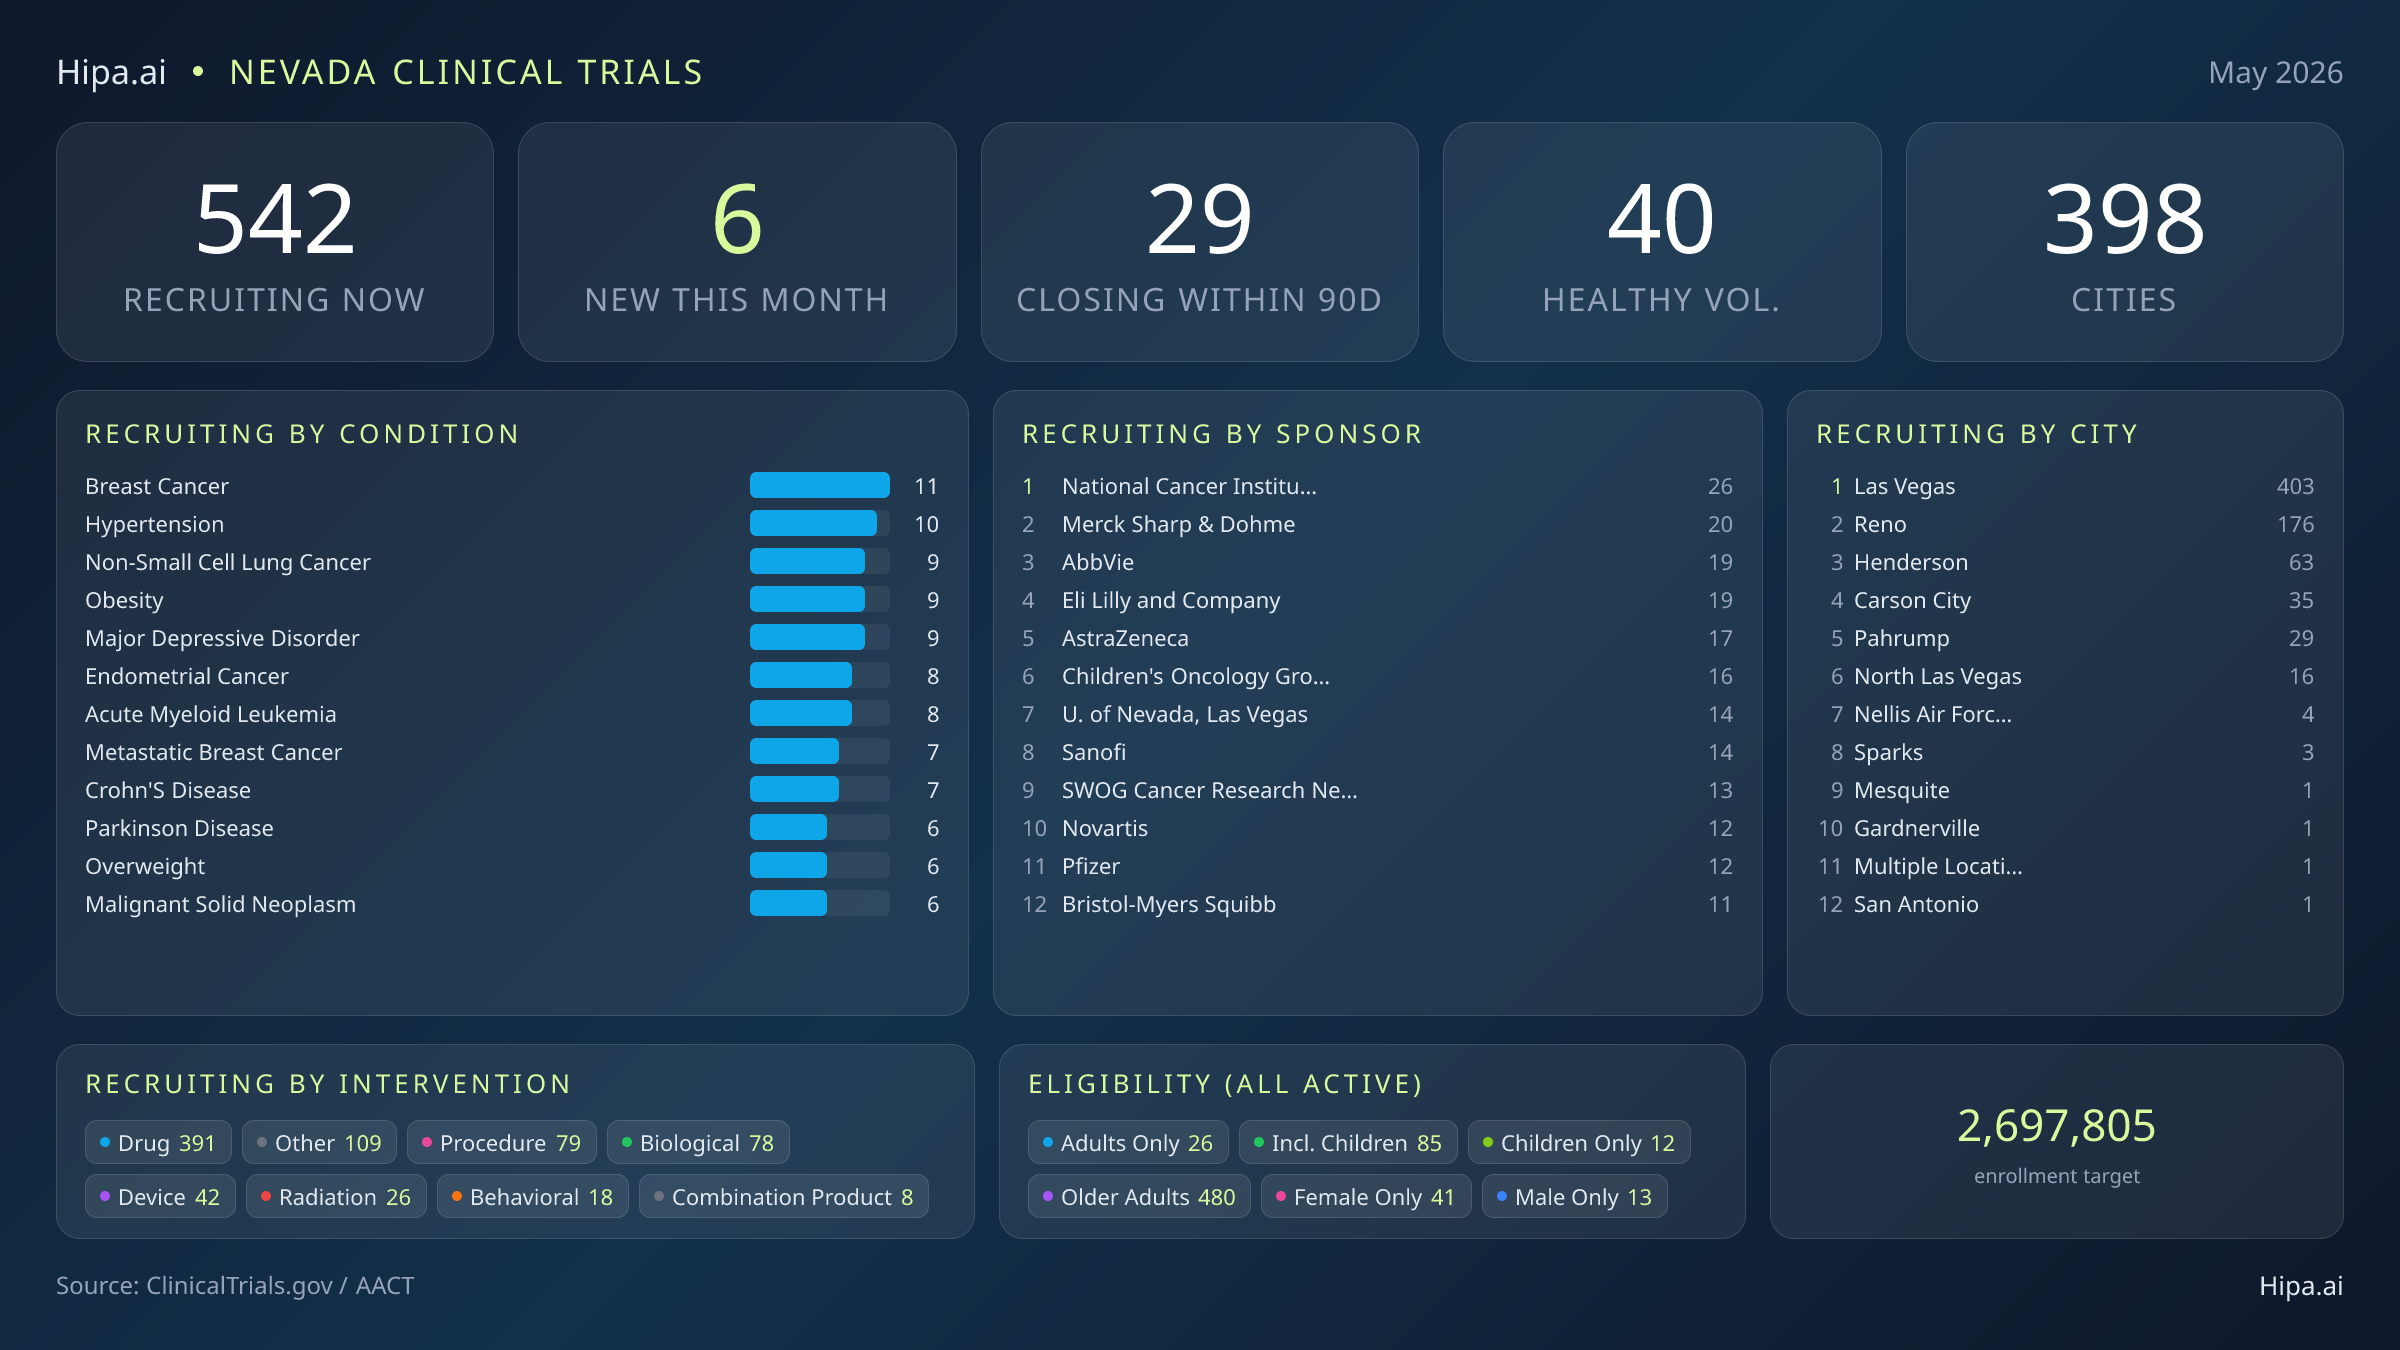Click the Overweight condition

(x=512, y=866)
